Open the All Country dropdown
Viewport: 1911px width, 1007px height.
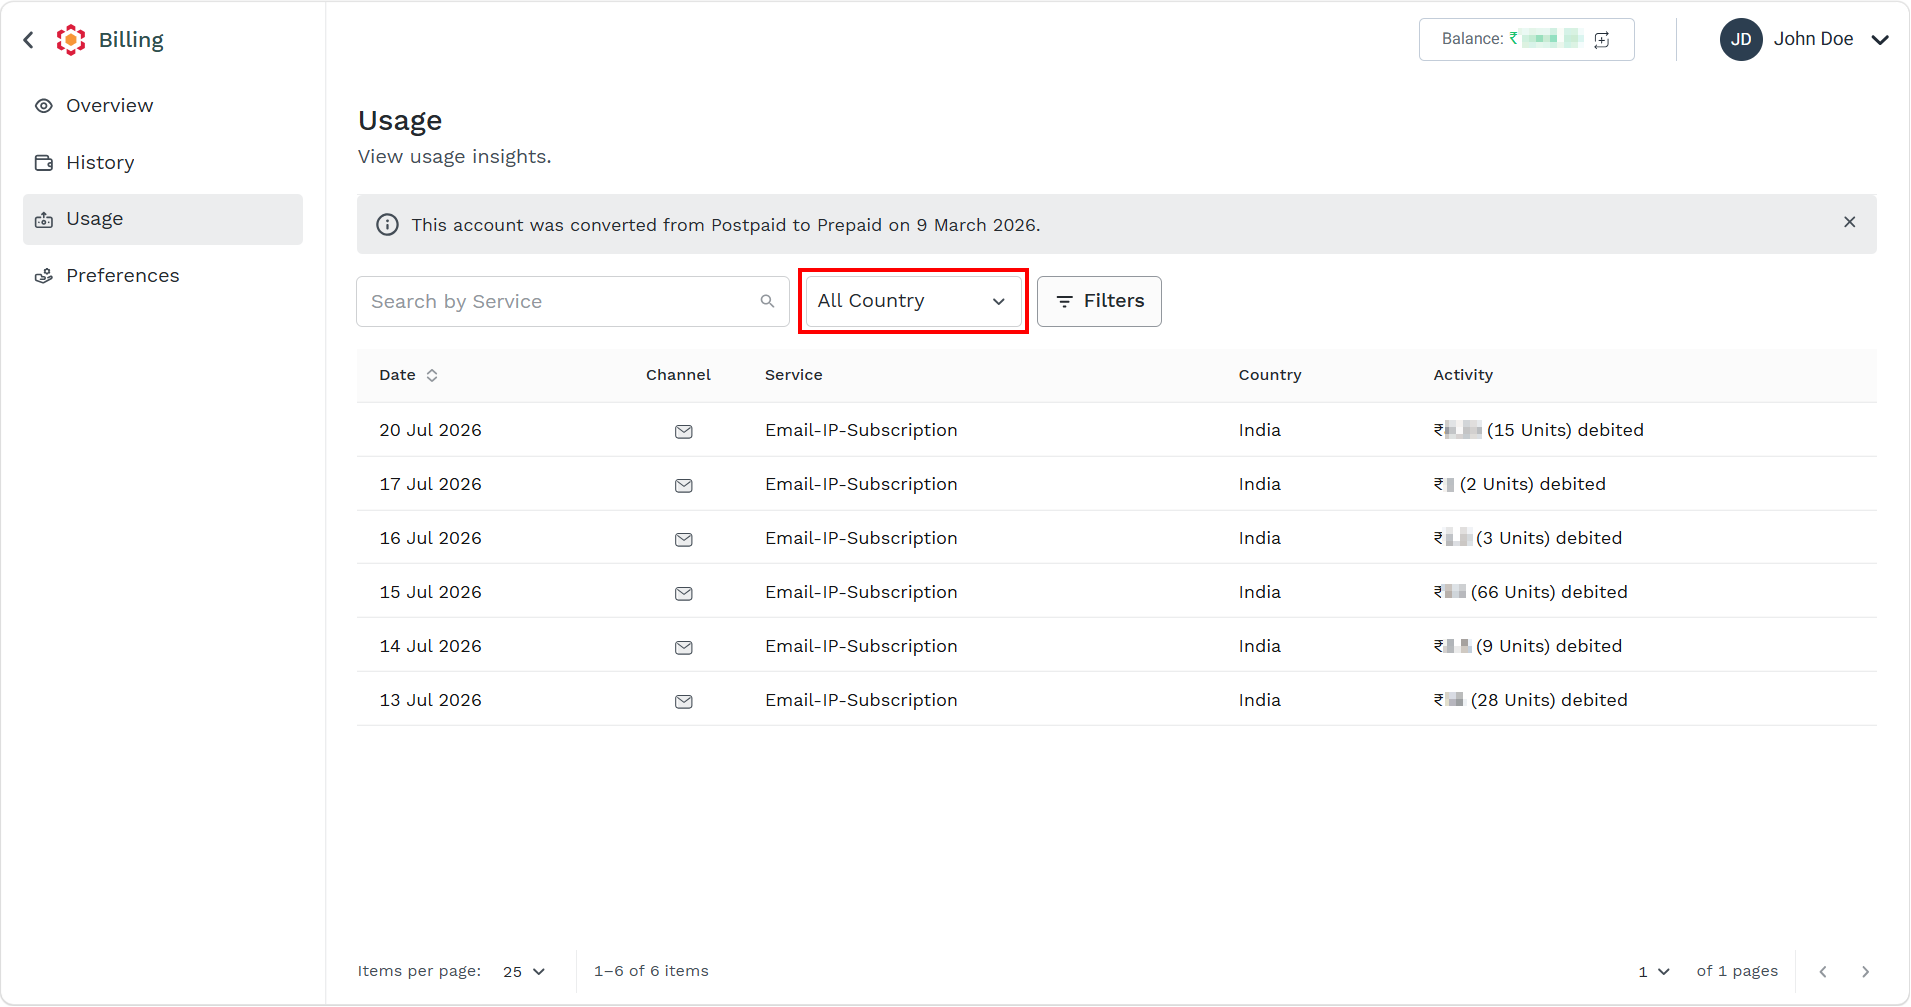(x=913, y=301)
